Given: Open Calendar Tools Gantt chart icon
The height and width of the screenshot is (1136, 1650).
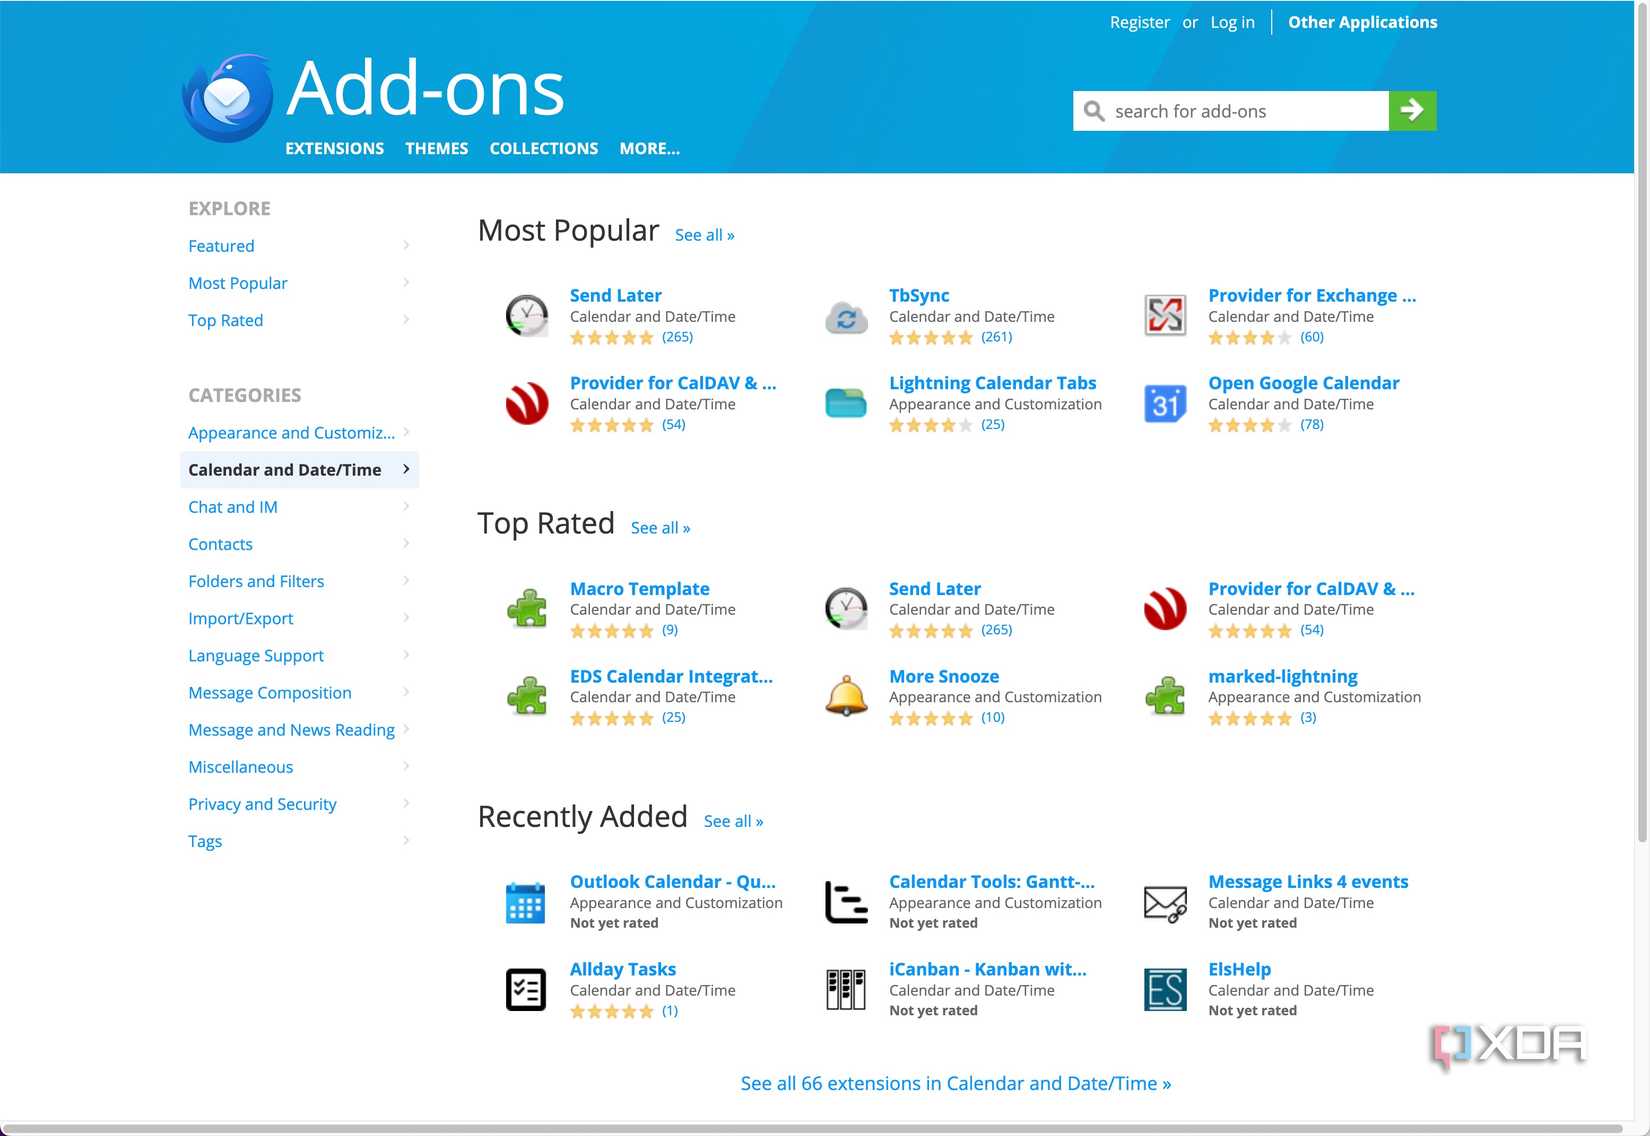Looking at the screenshot, I should pos(846,902).
